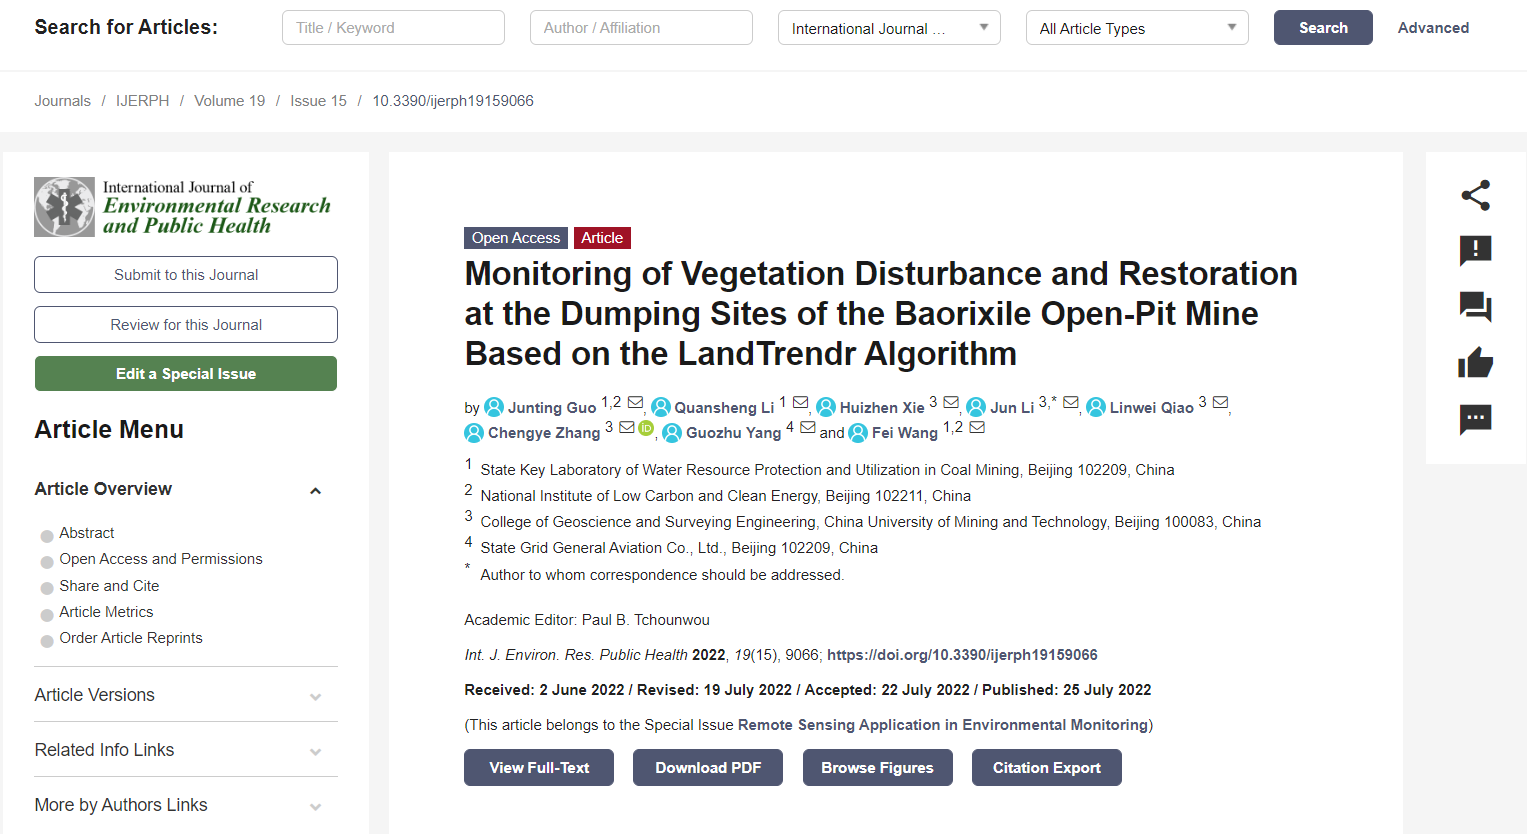The image size is (1527, 834).
Task: Open the discussion comments icon
Action: (1475, 306)
